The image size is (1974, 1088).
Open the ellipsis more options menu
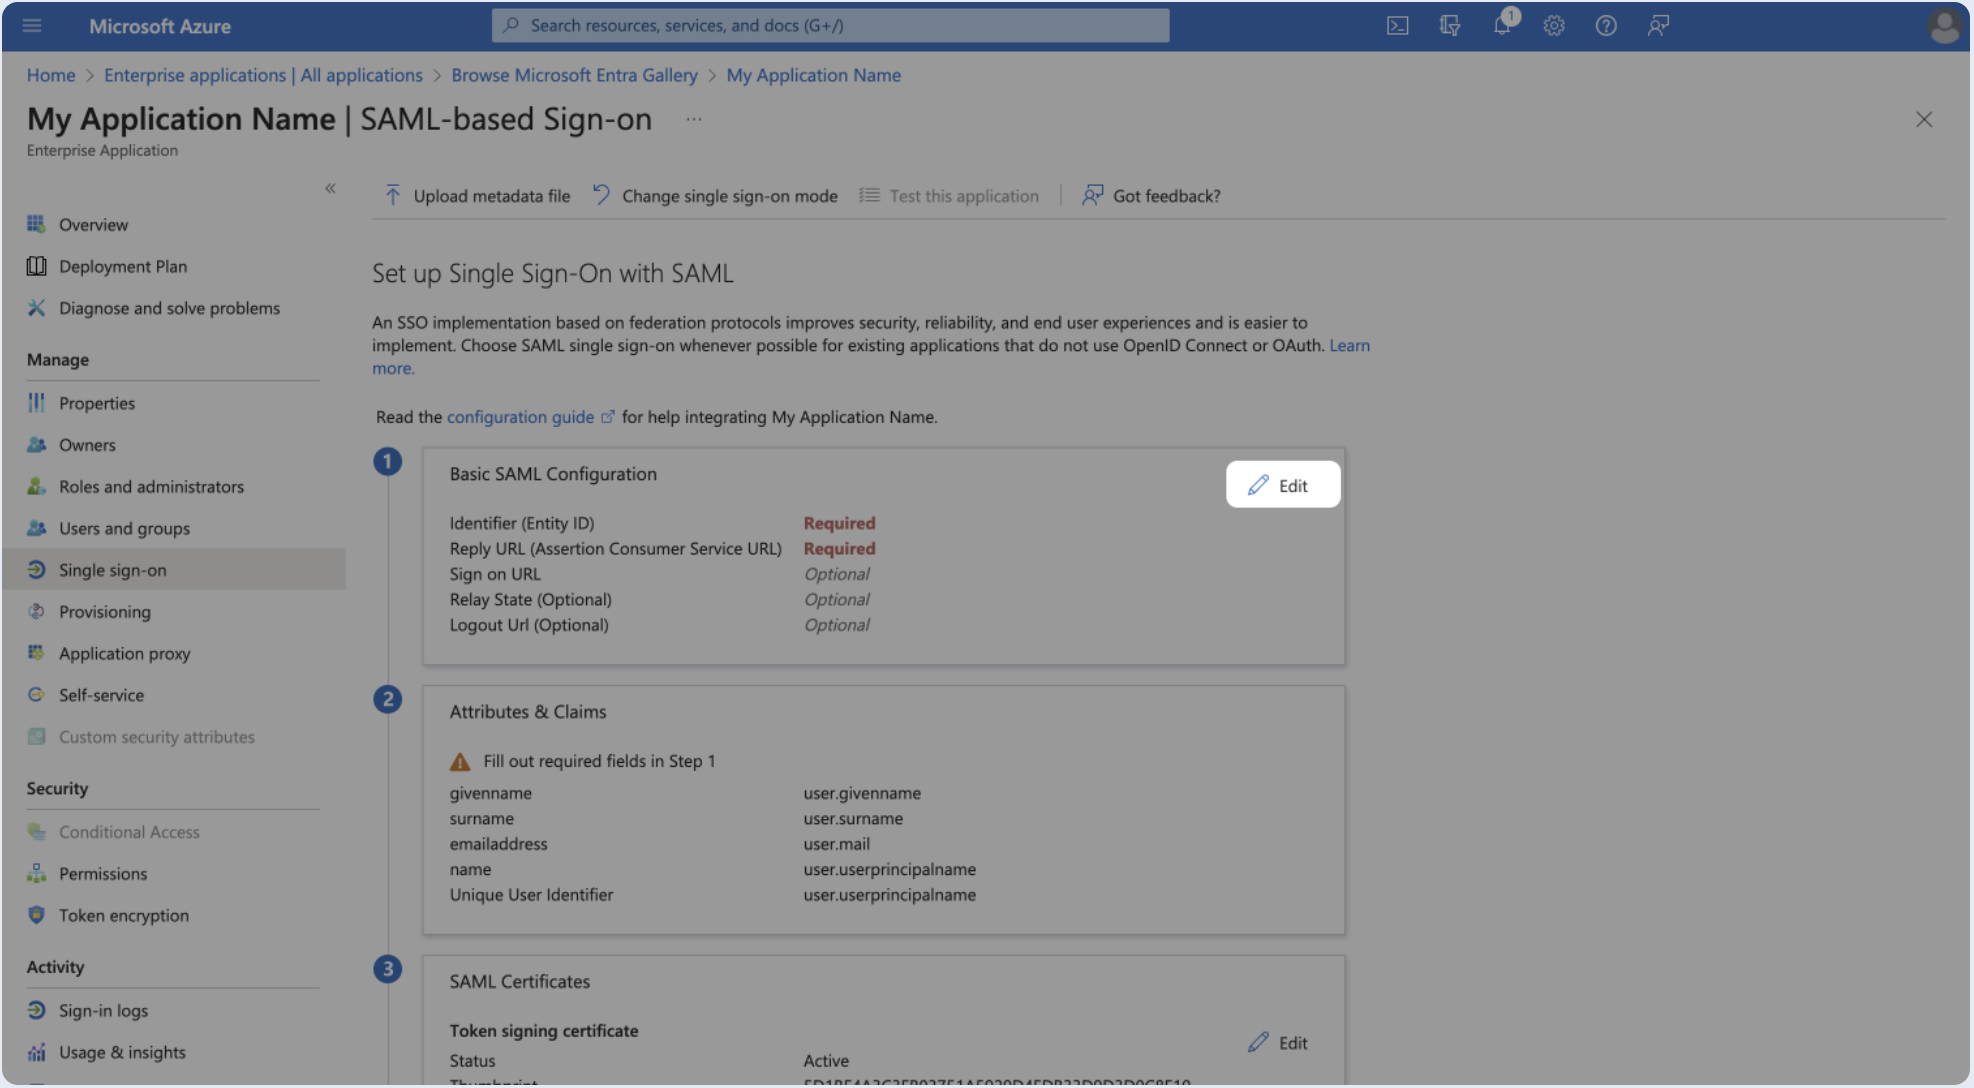click(693, 119)
